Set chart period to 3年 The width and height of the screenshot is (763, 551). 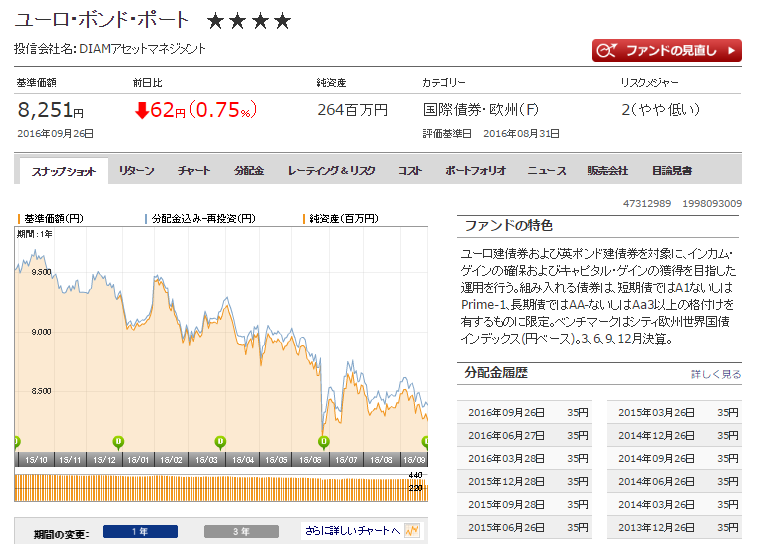click(x=241, y=531)
